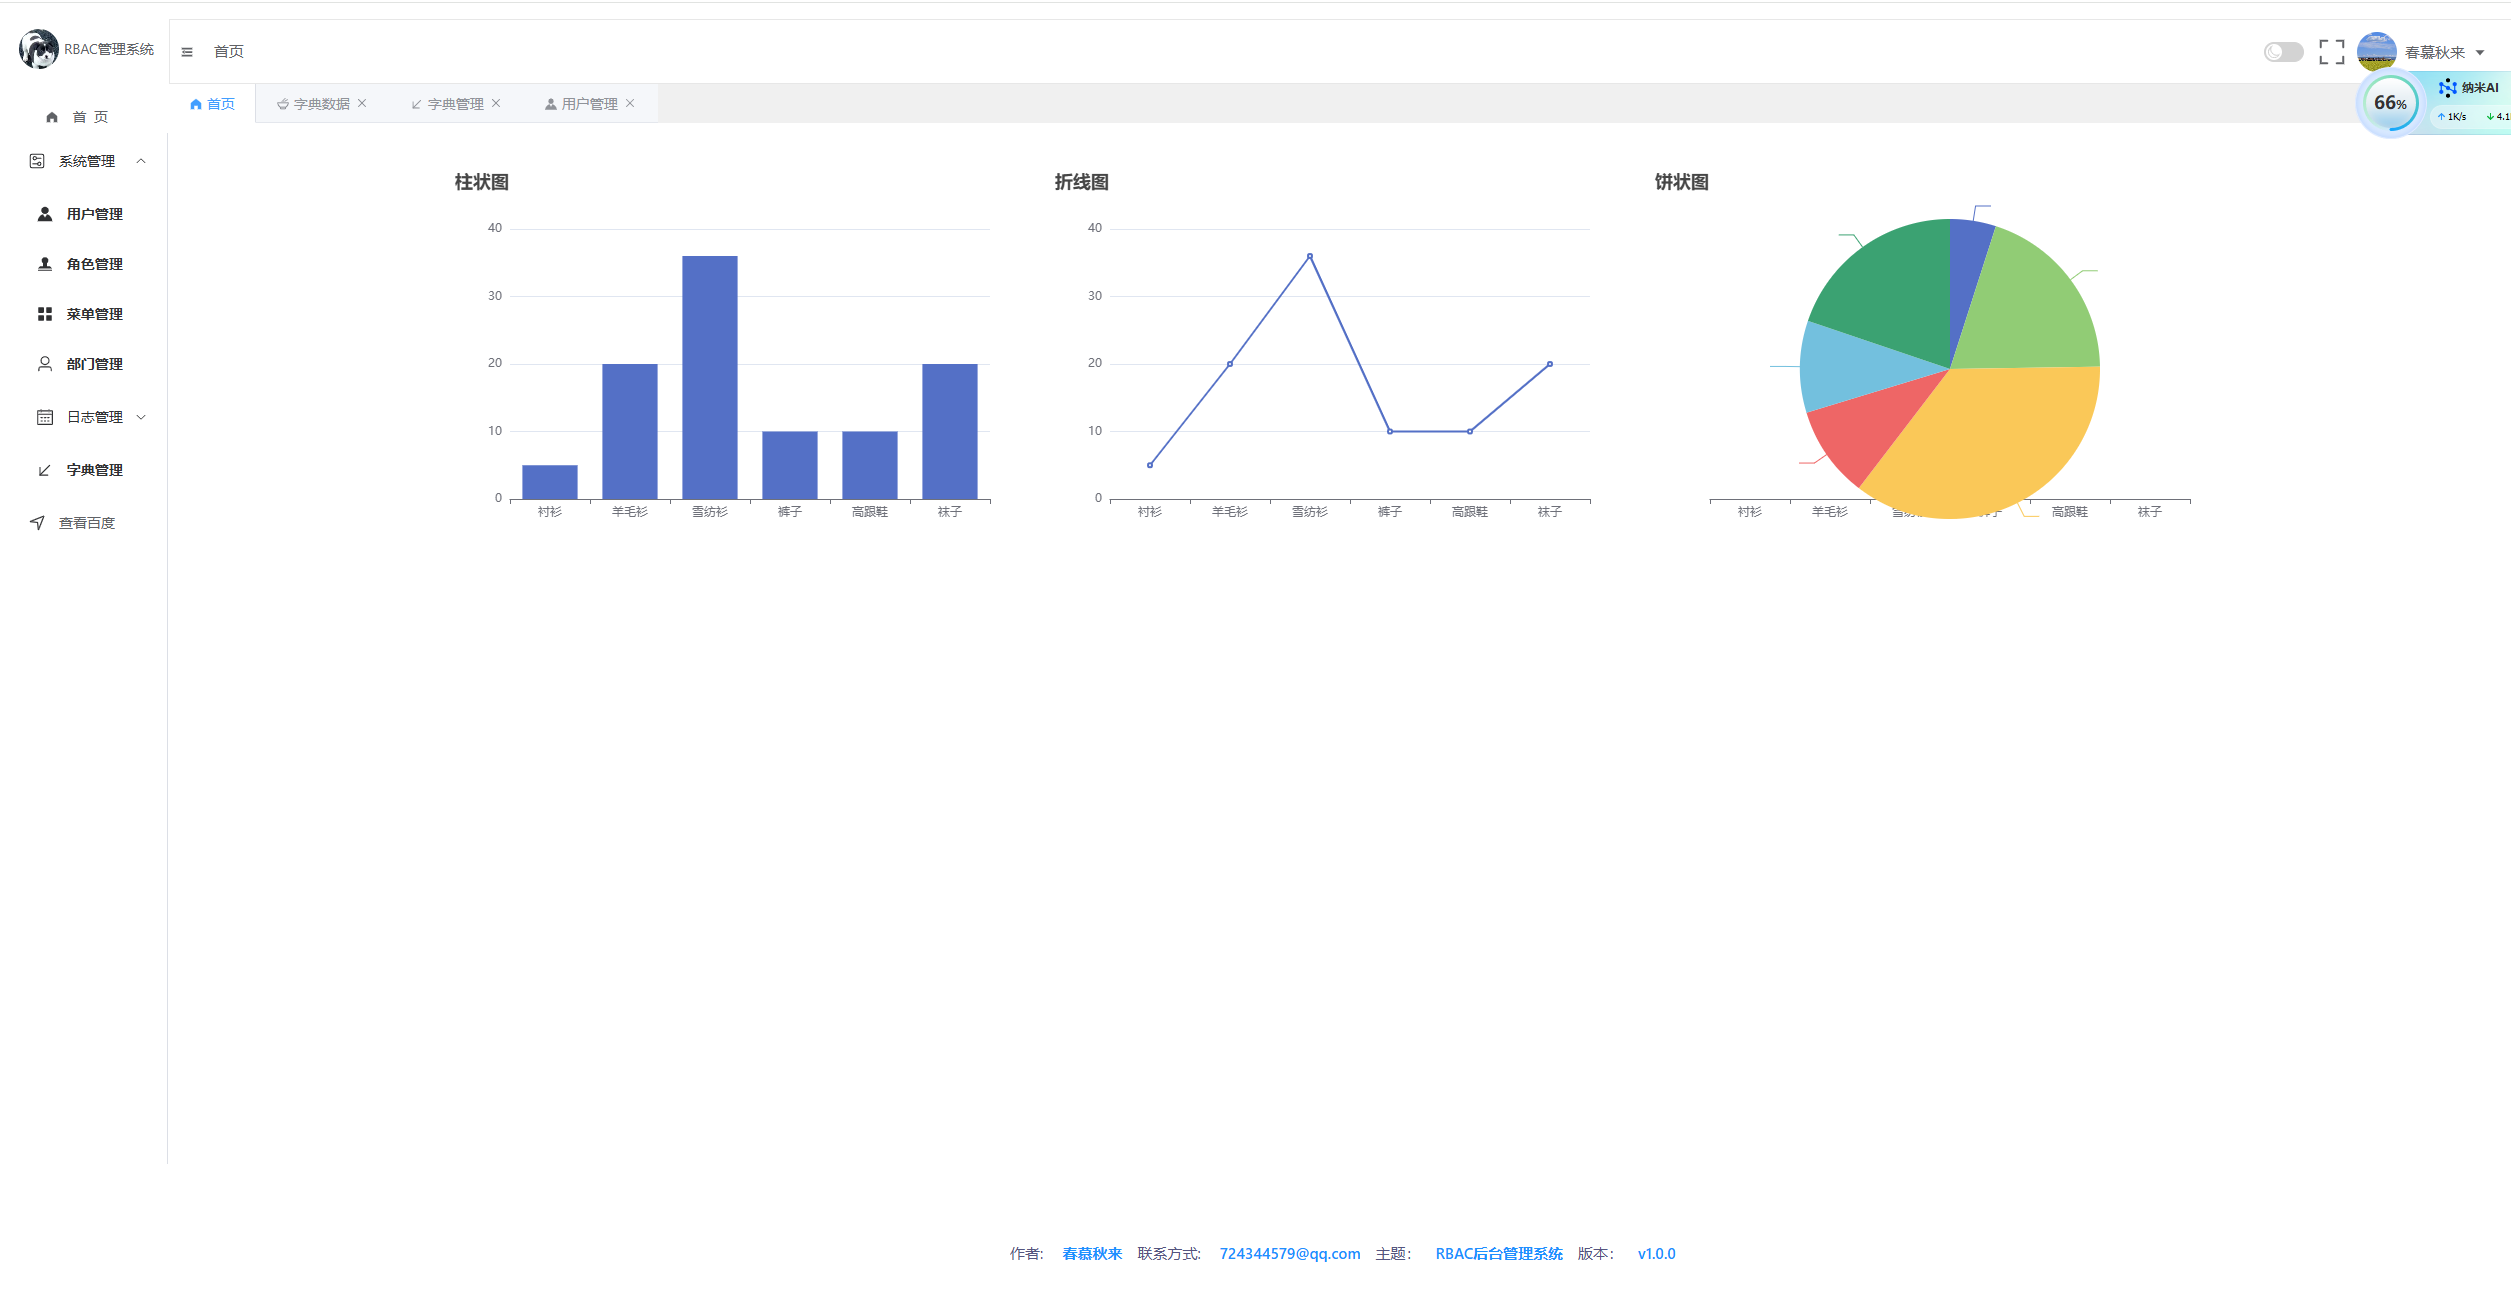
Task: Click the fullscreen icon in header
Action: pos(2331,52)
